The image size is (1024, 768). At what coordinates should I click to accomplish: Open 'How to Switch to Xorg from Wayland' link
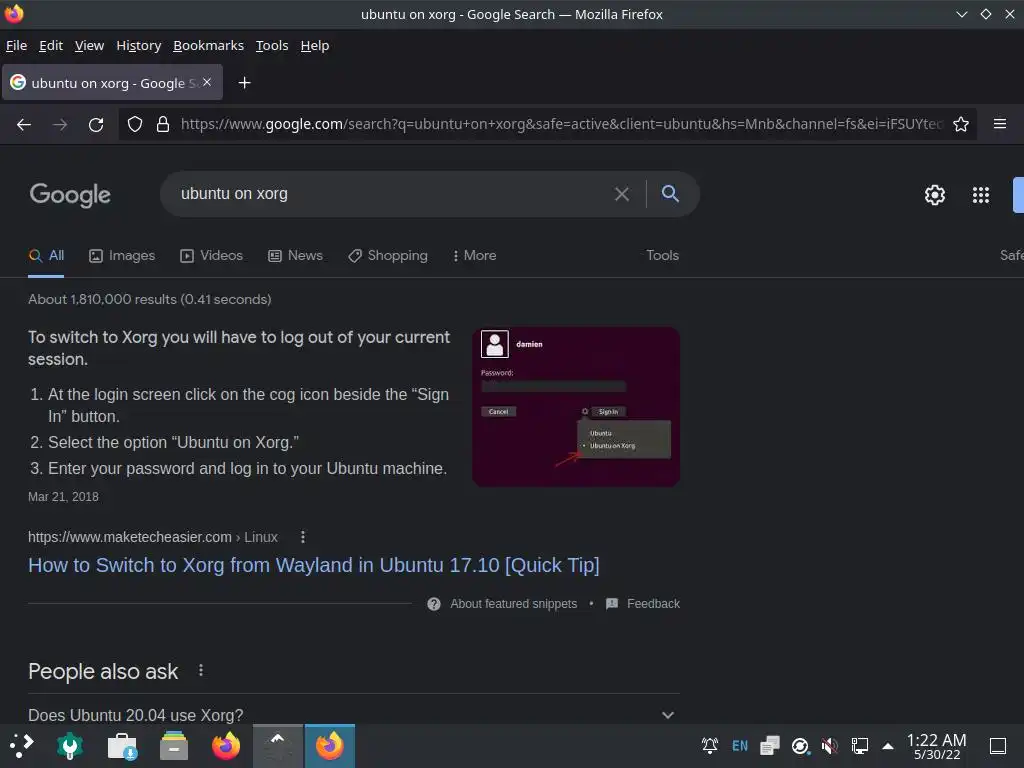313,565
